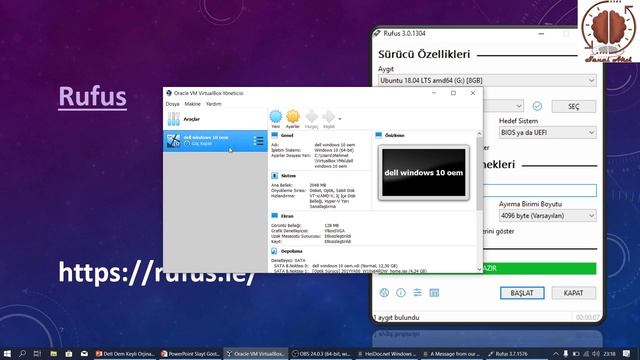Viewport: 640px width, 360px height.
Task: Open the list menu icon on the VM entry
Action: [258, 141]
